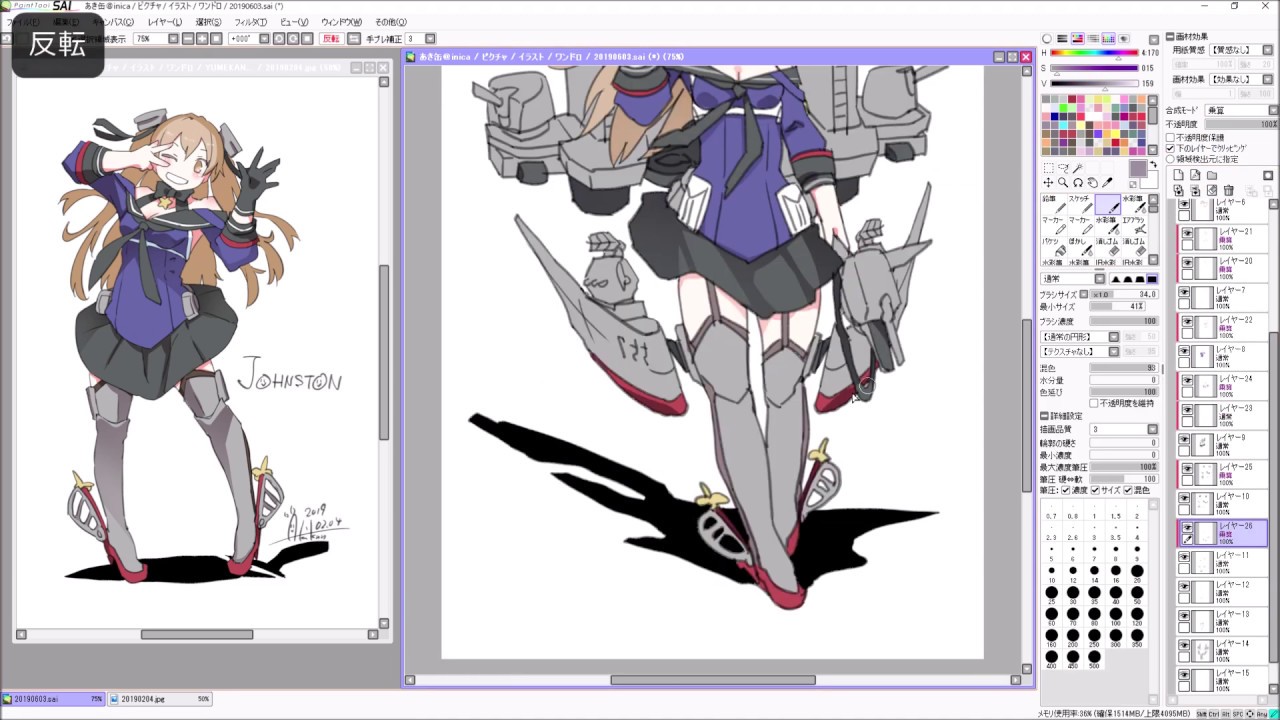This screenshot has width=1280, height=720.
Task: Adjust the brush 濃度 density slider
Action: pos(1124,321)
